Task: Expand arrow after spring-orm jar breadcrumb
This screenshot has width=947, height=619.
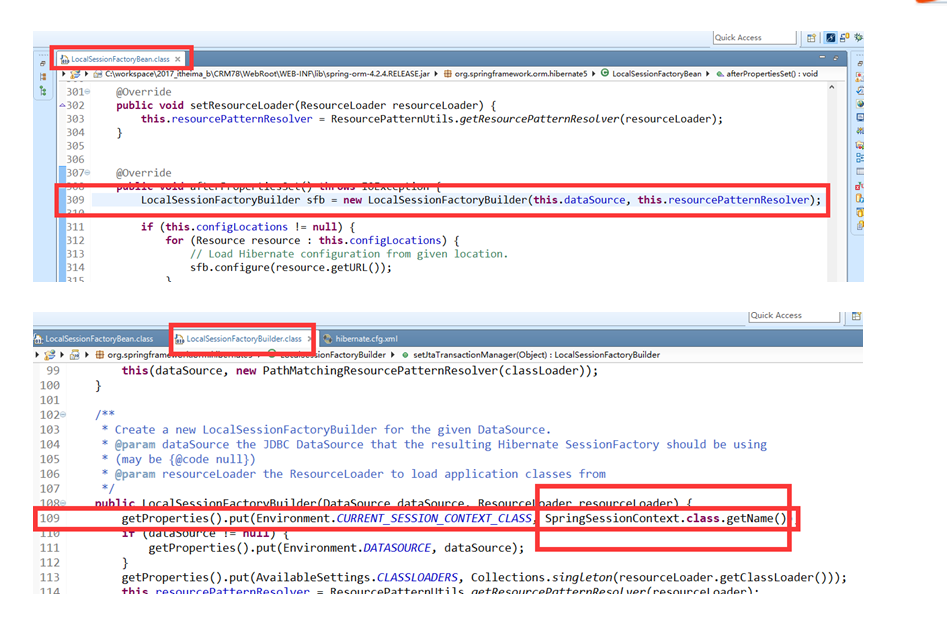Action: pyautogui.click(x=435, y=74)
